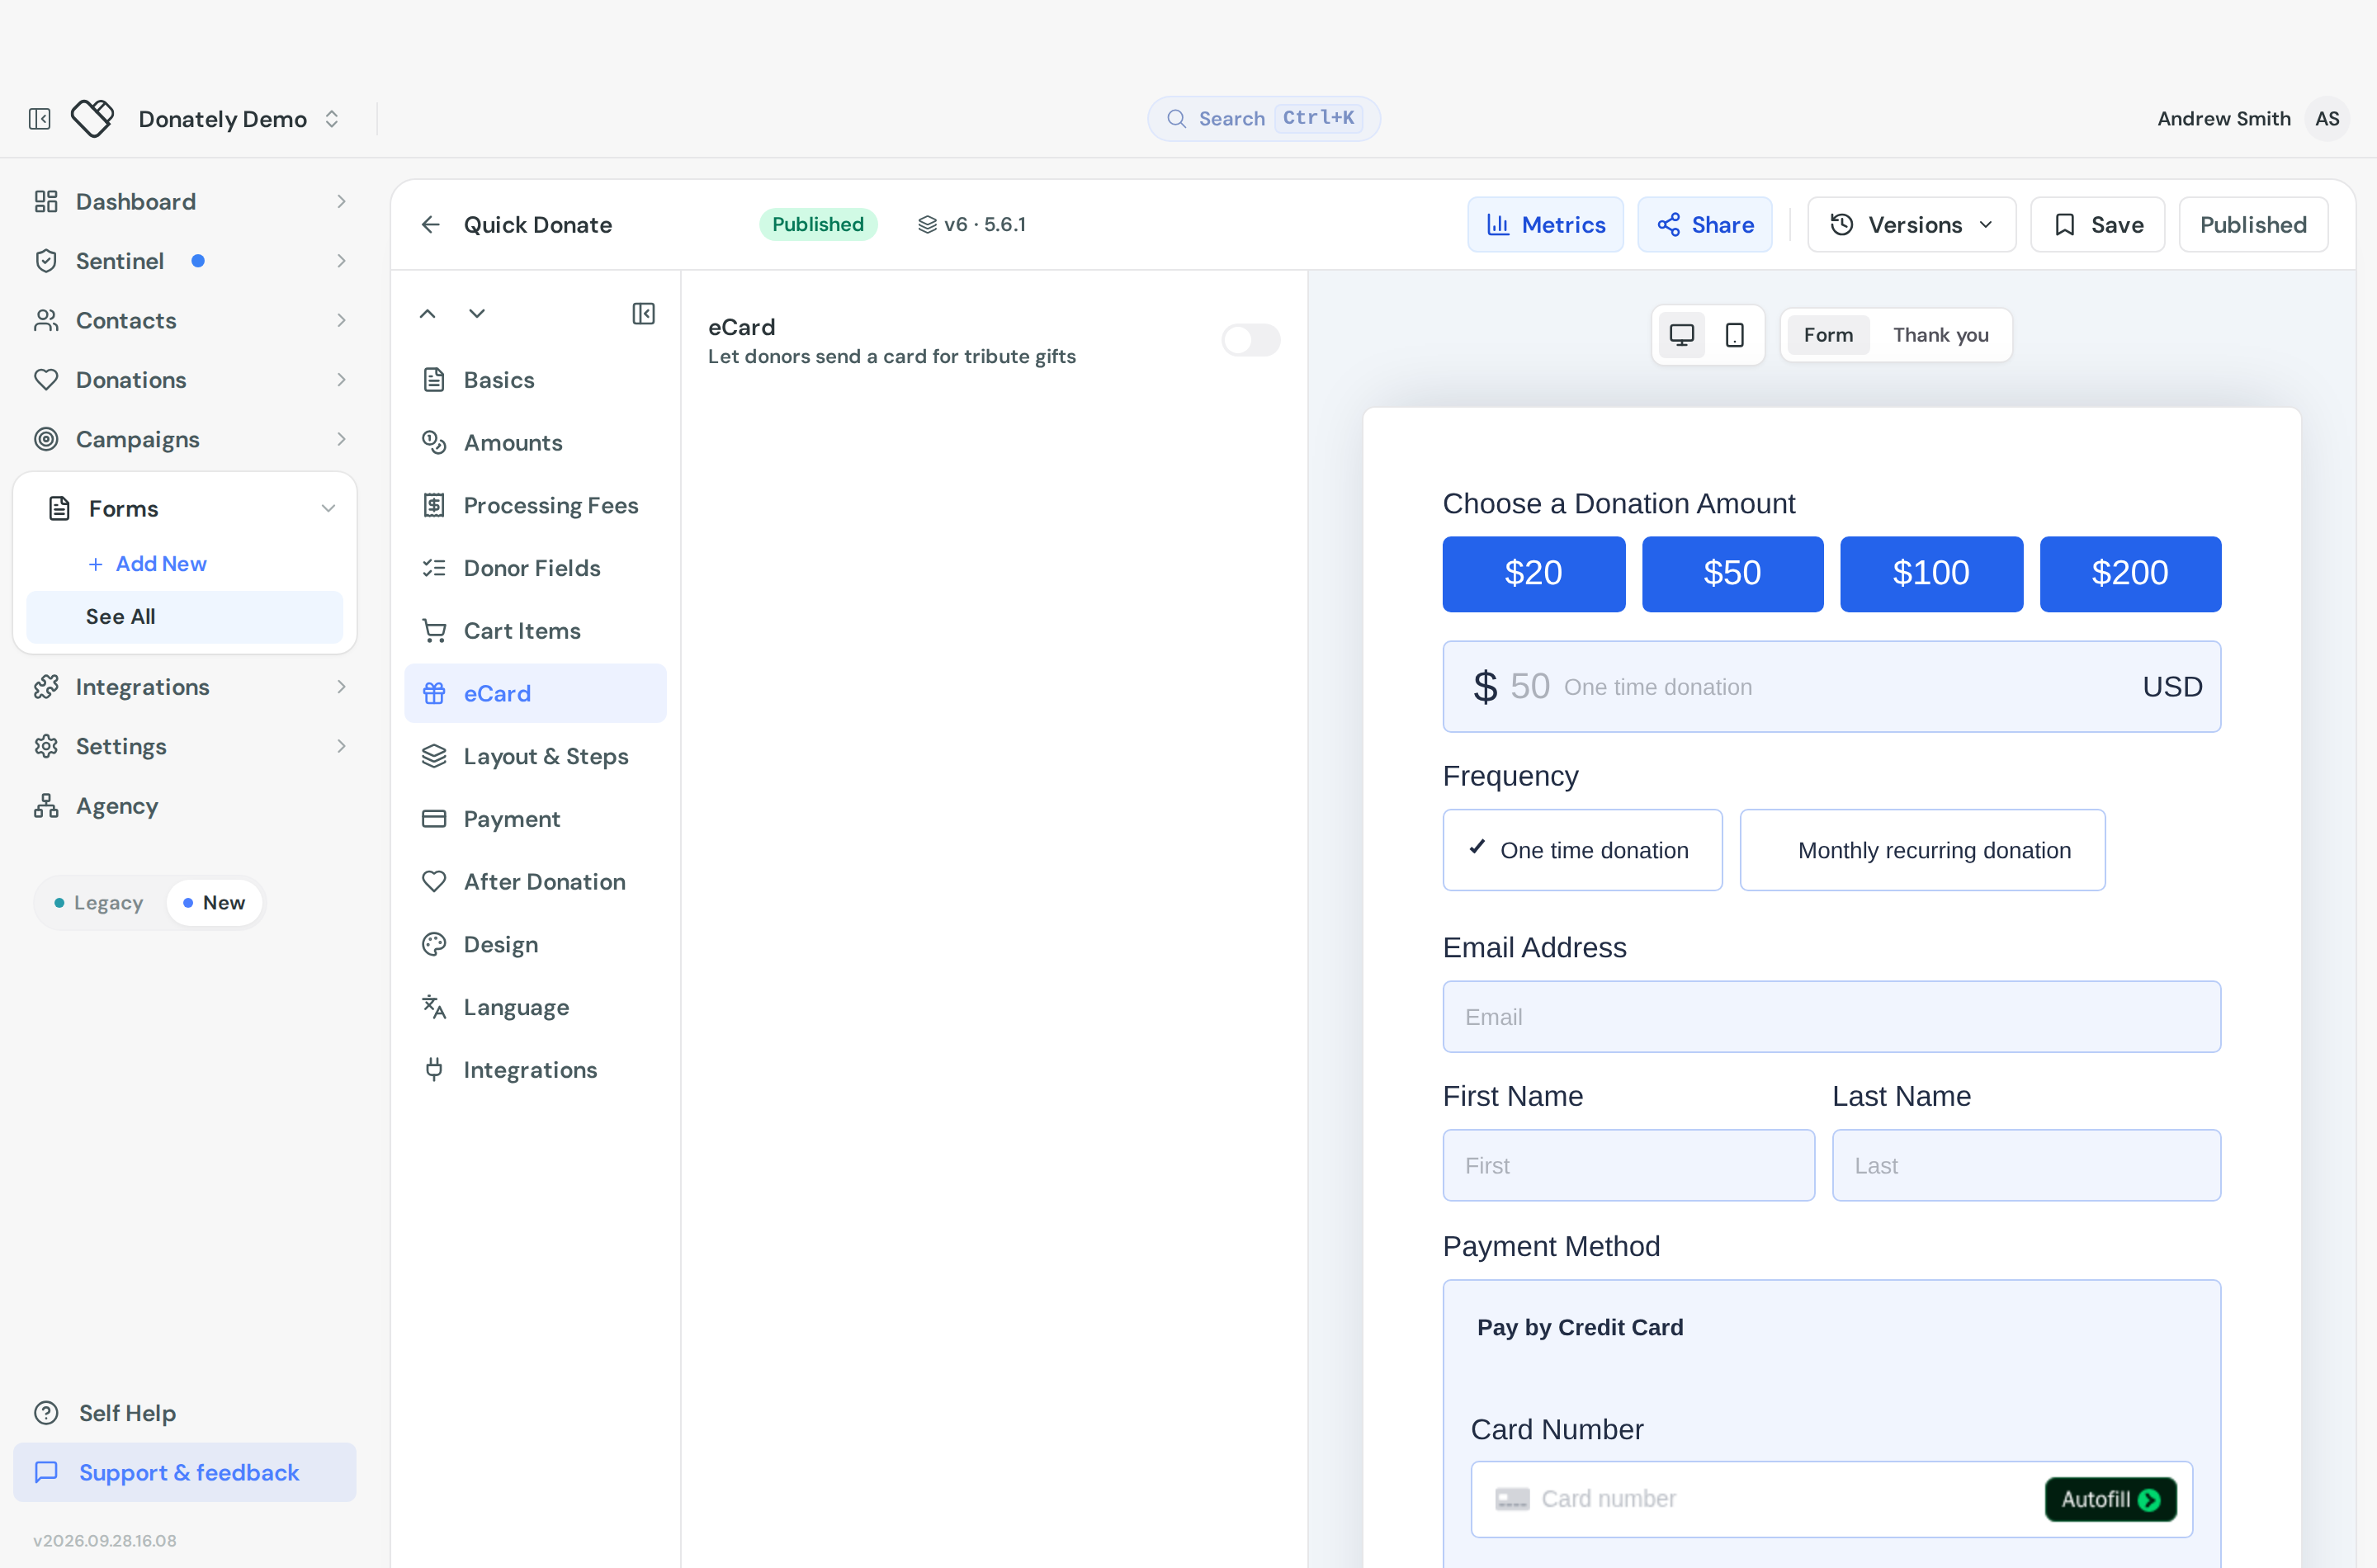Click the Integrations plug icon in form menu
Viewport: 2377px width, 1568px height.
tap(434, 1070)
